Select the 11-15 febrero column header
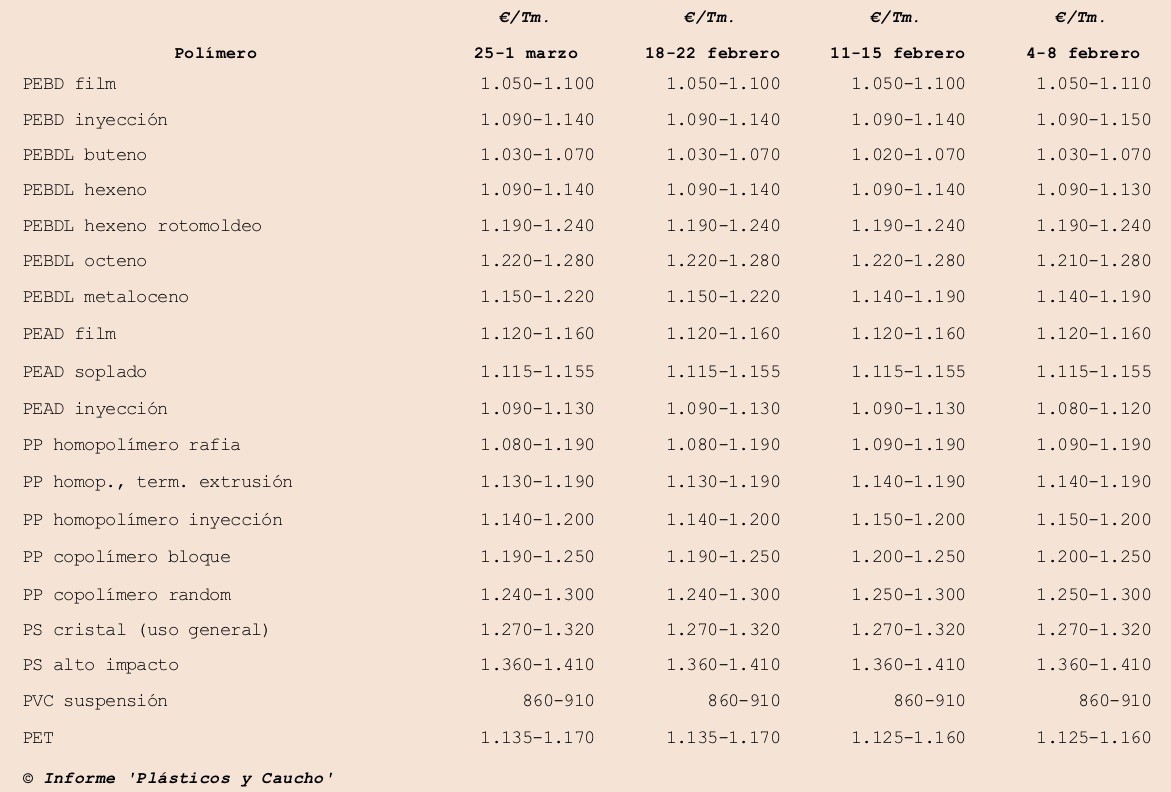 [898, 53]
